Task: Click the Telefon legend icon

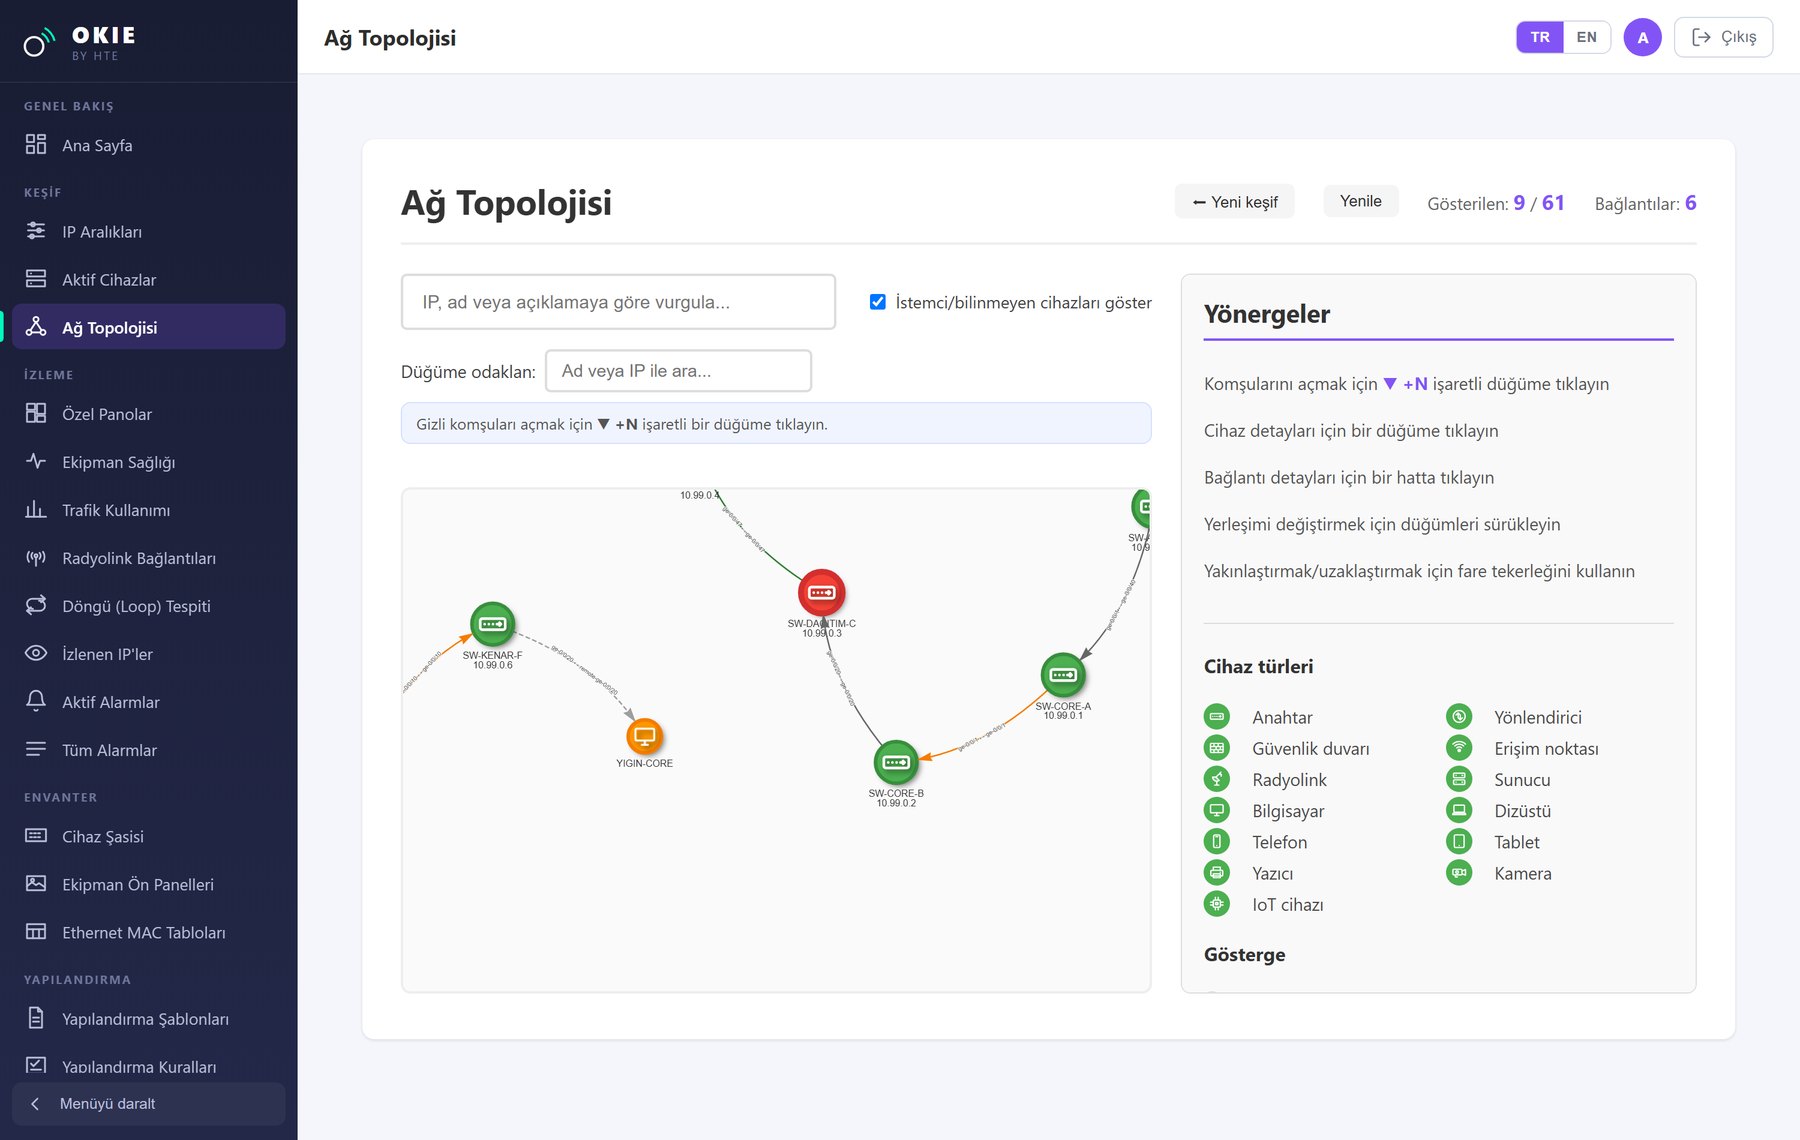Action: [x=1217, y=842]
